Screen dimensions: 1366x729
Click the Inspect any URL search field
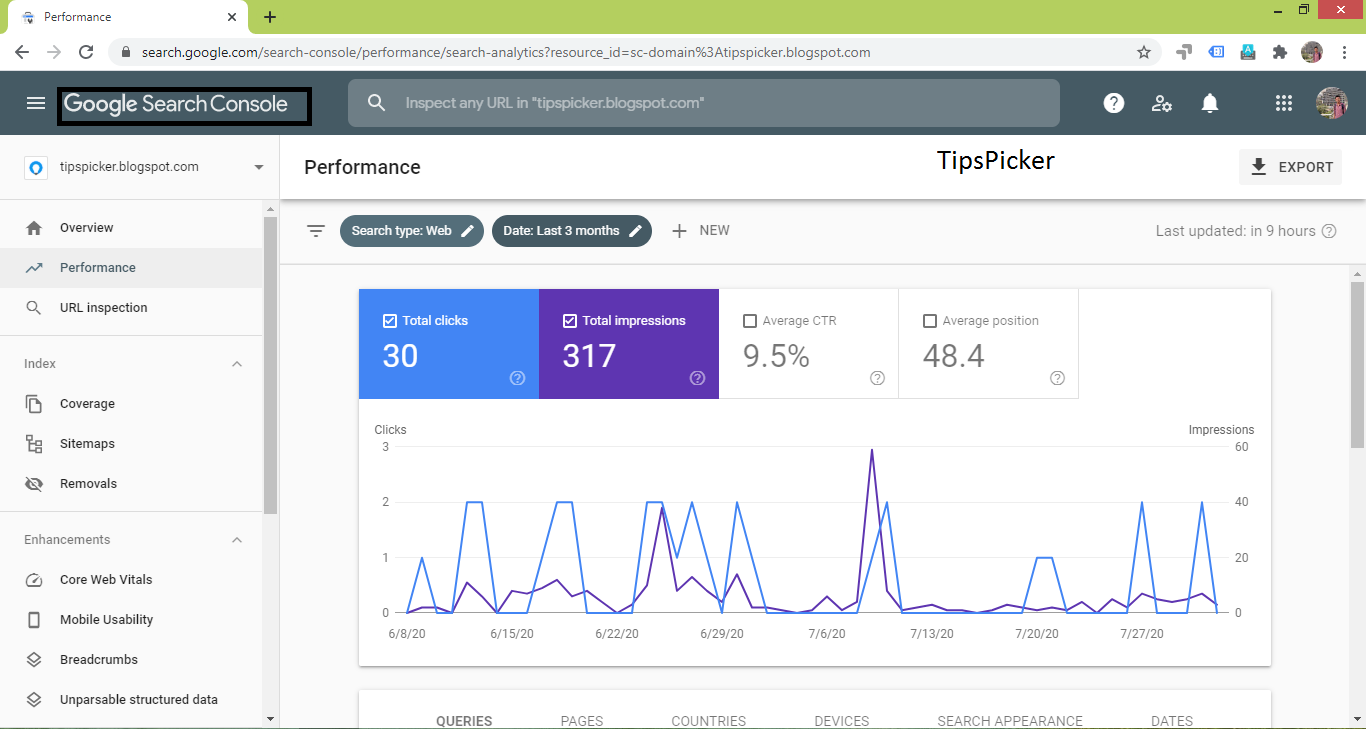tap(704, 103)
